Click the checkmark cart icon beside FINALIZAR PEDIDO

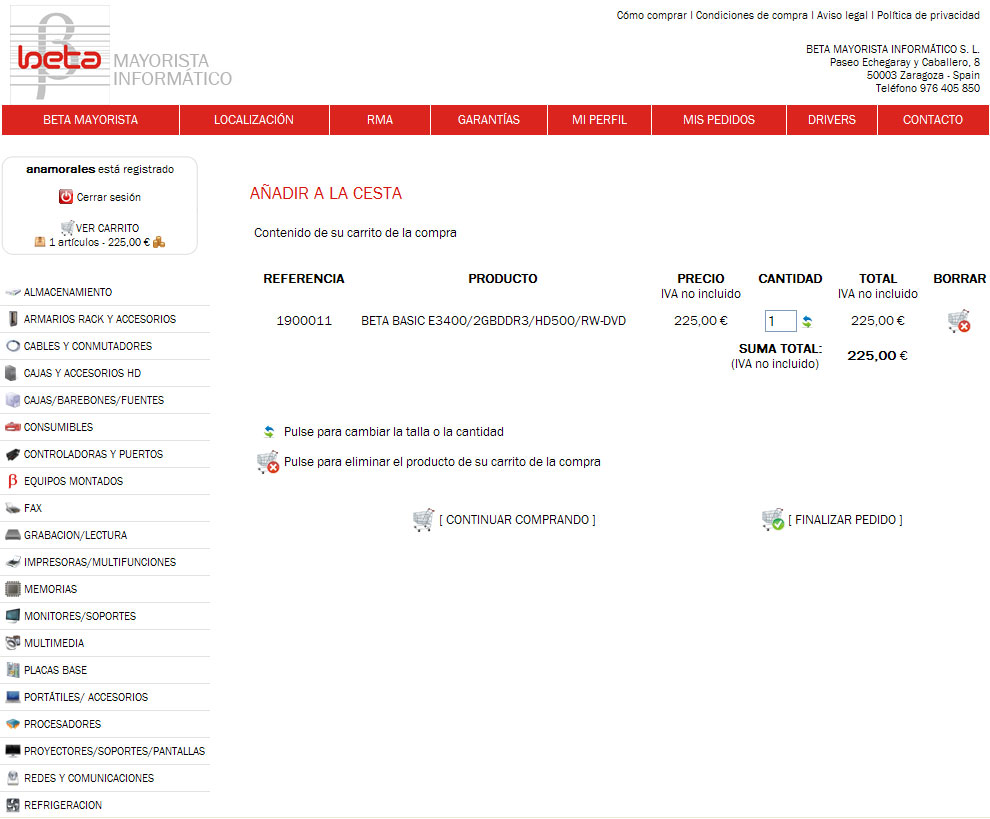[773, 520]
